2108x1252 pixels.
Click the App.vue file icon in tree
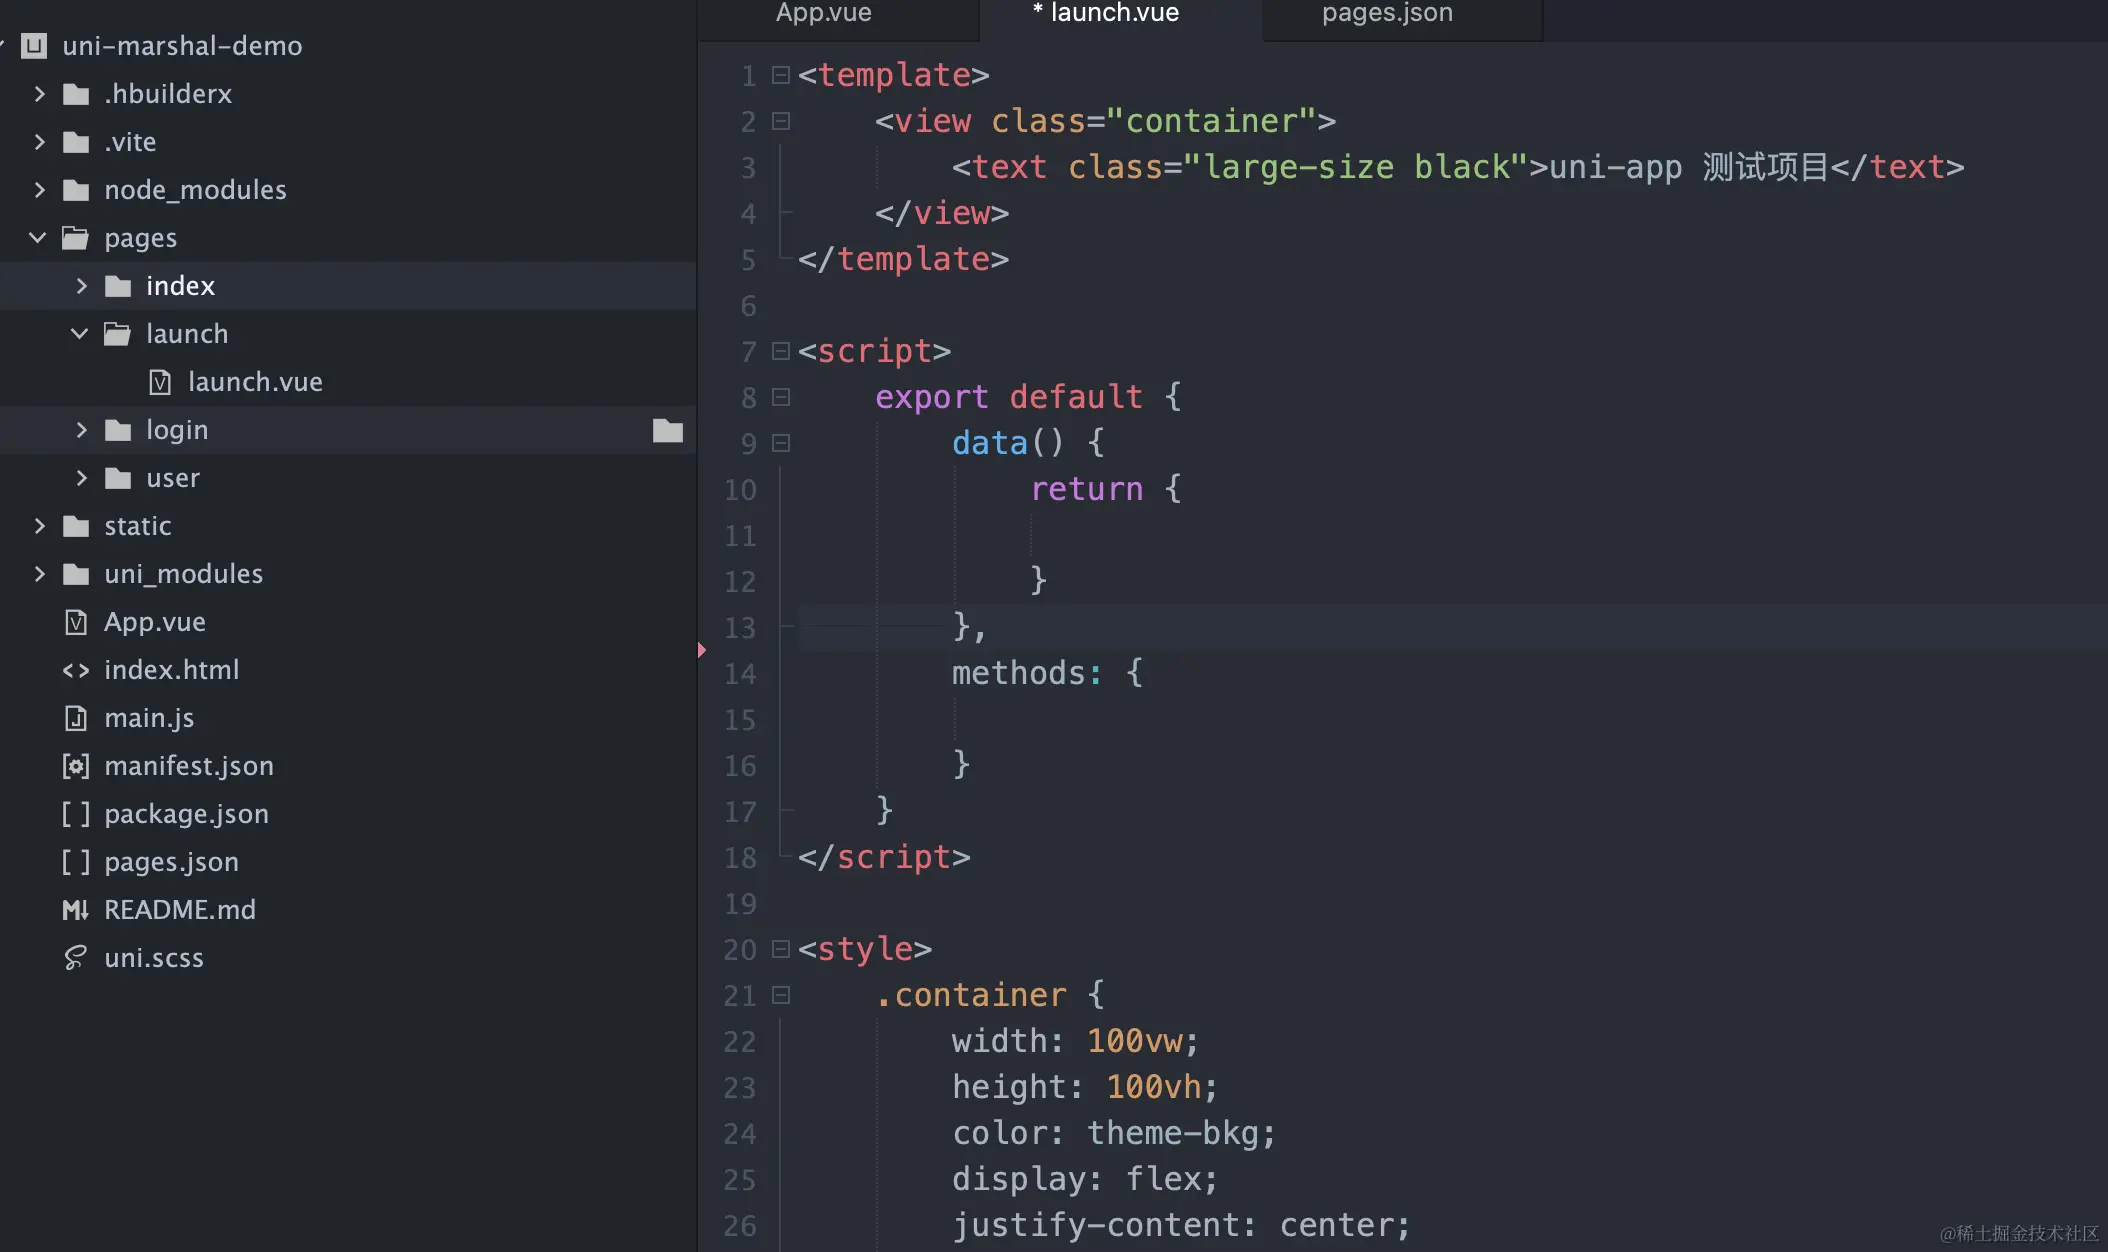pyautogui.click(x=76, y=622)
